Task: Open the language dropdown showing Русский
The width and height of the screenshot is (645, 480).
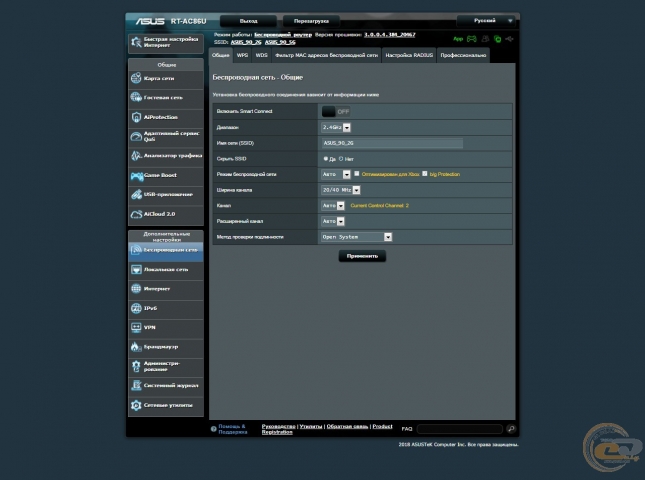Action: [485, 21]
